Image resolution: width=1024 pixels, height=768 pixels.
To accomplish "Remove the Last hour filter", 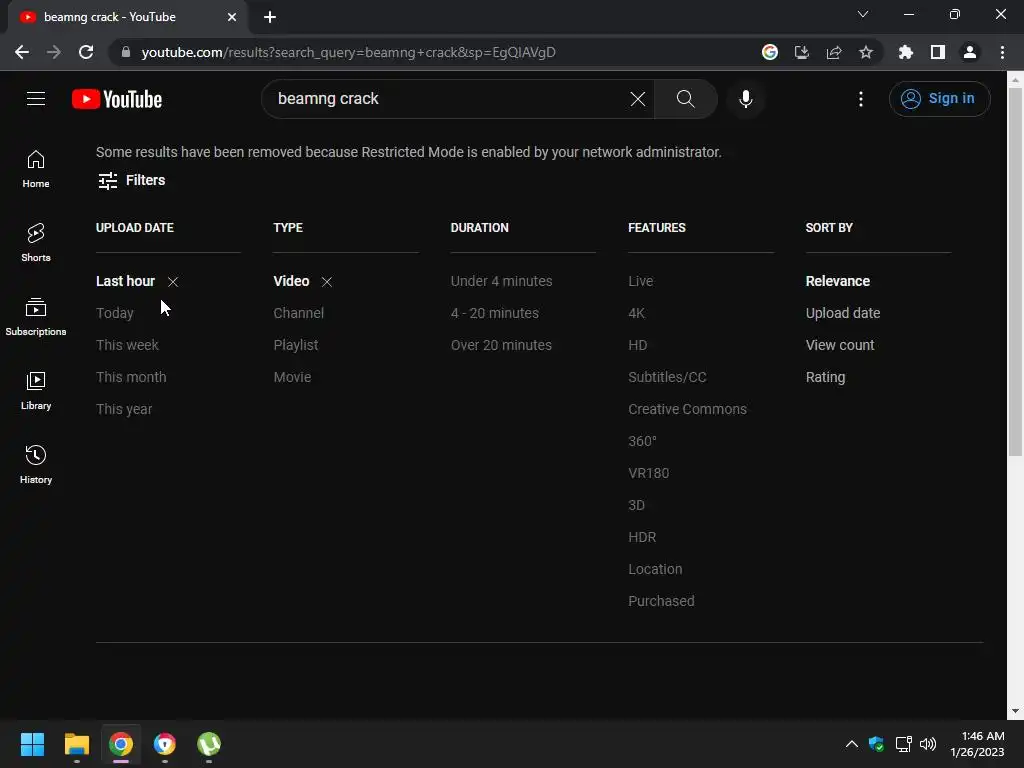I will [x=172, y=281].
